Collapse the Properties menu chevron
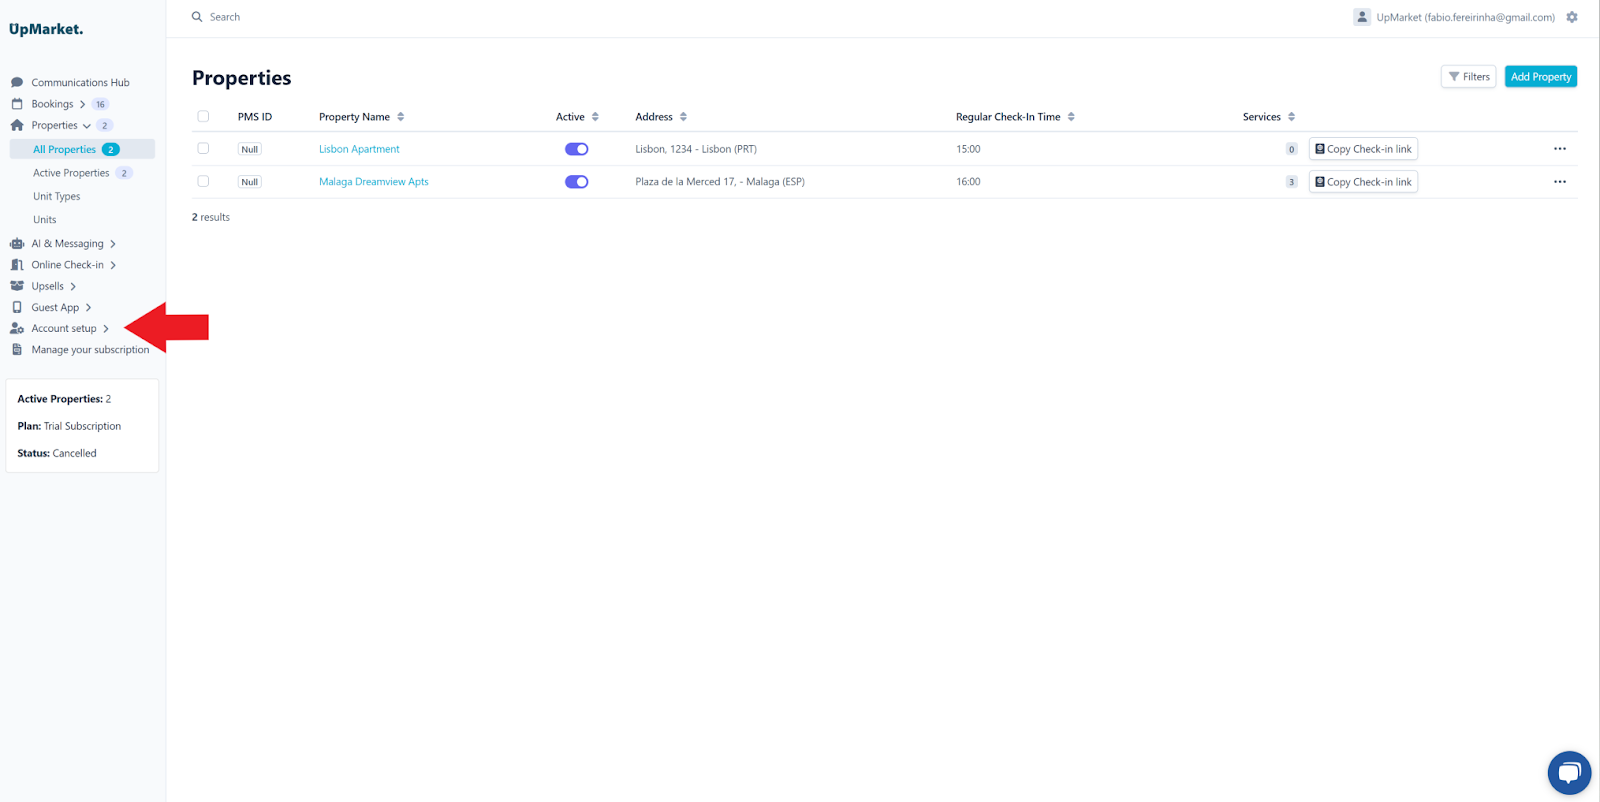This screenshot has height=802, width=1600. pos(87,126)
